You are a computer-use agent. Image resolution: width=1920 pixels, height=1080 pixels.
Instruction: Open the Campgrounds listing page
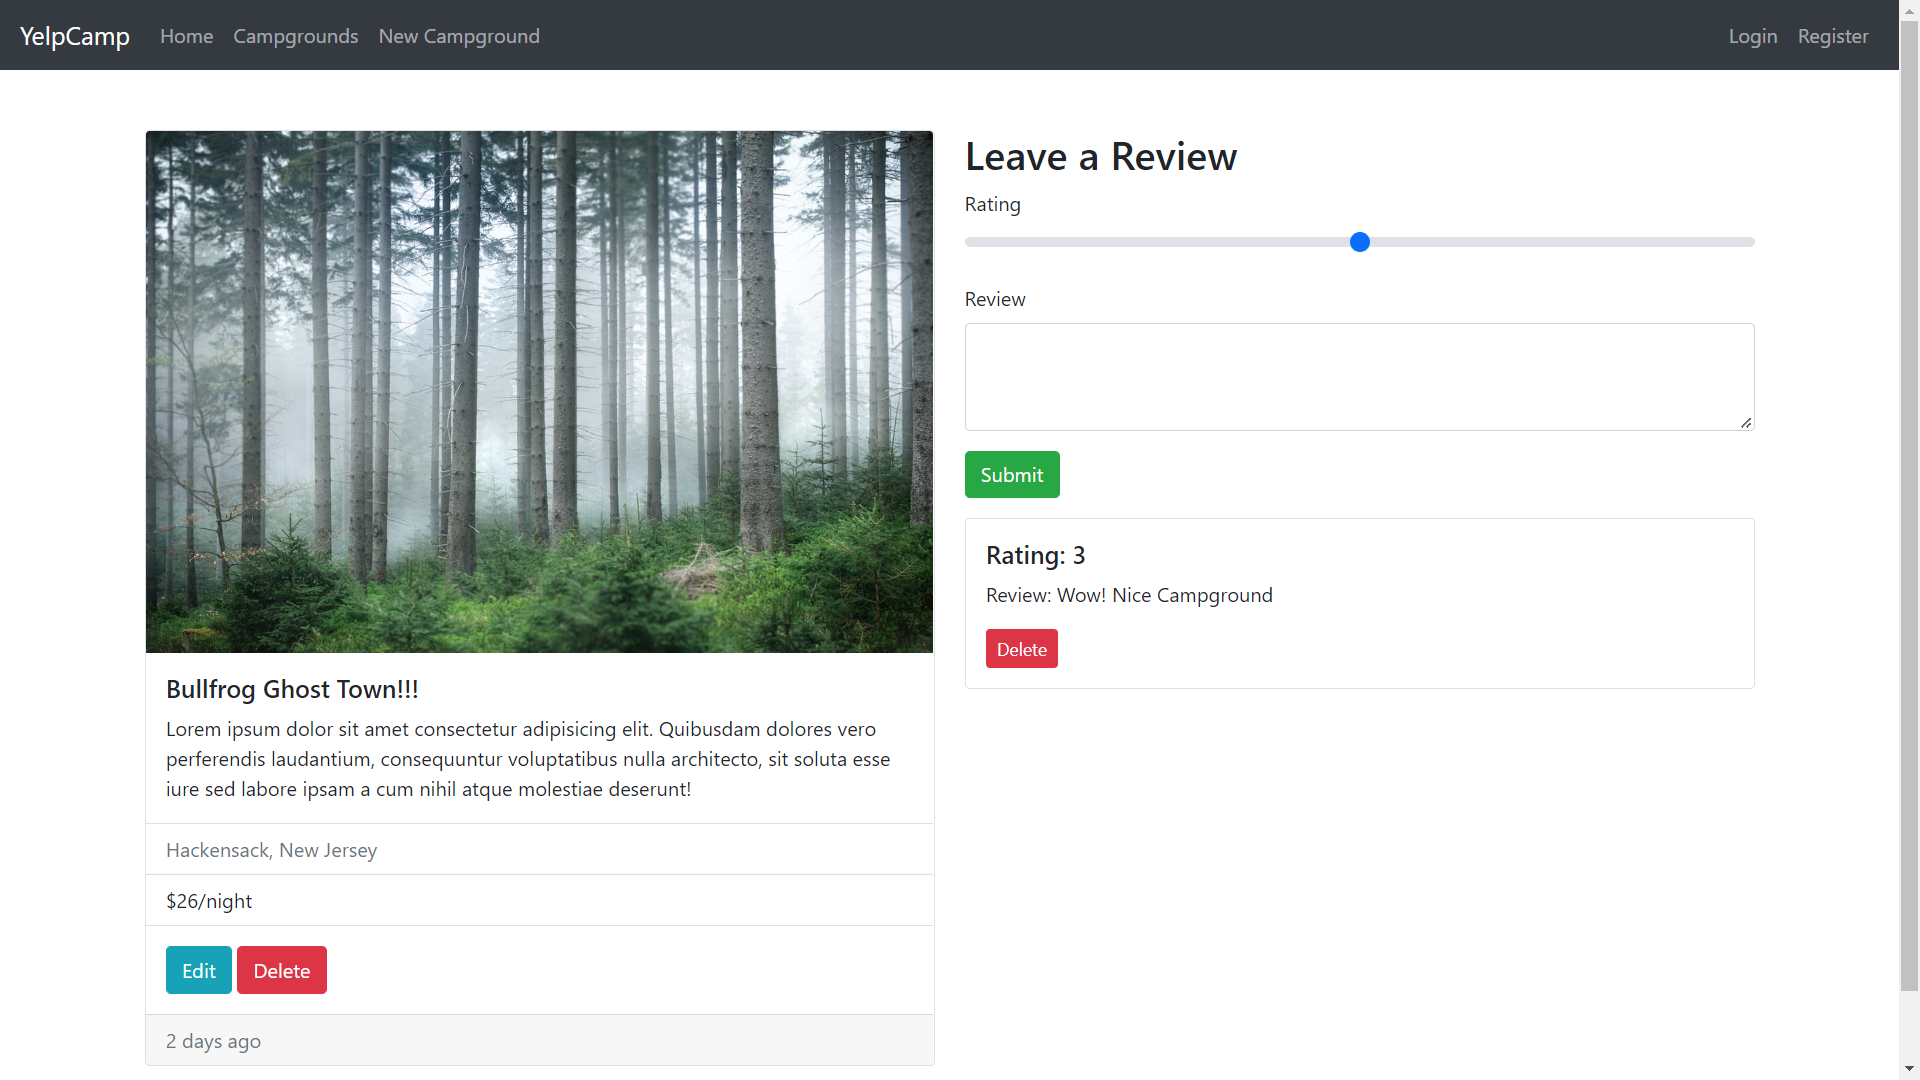point(295,36)
